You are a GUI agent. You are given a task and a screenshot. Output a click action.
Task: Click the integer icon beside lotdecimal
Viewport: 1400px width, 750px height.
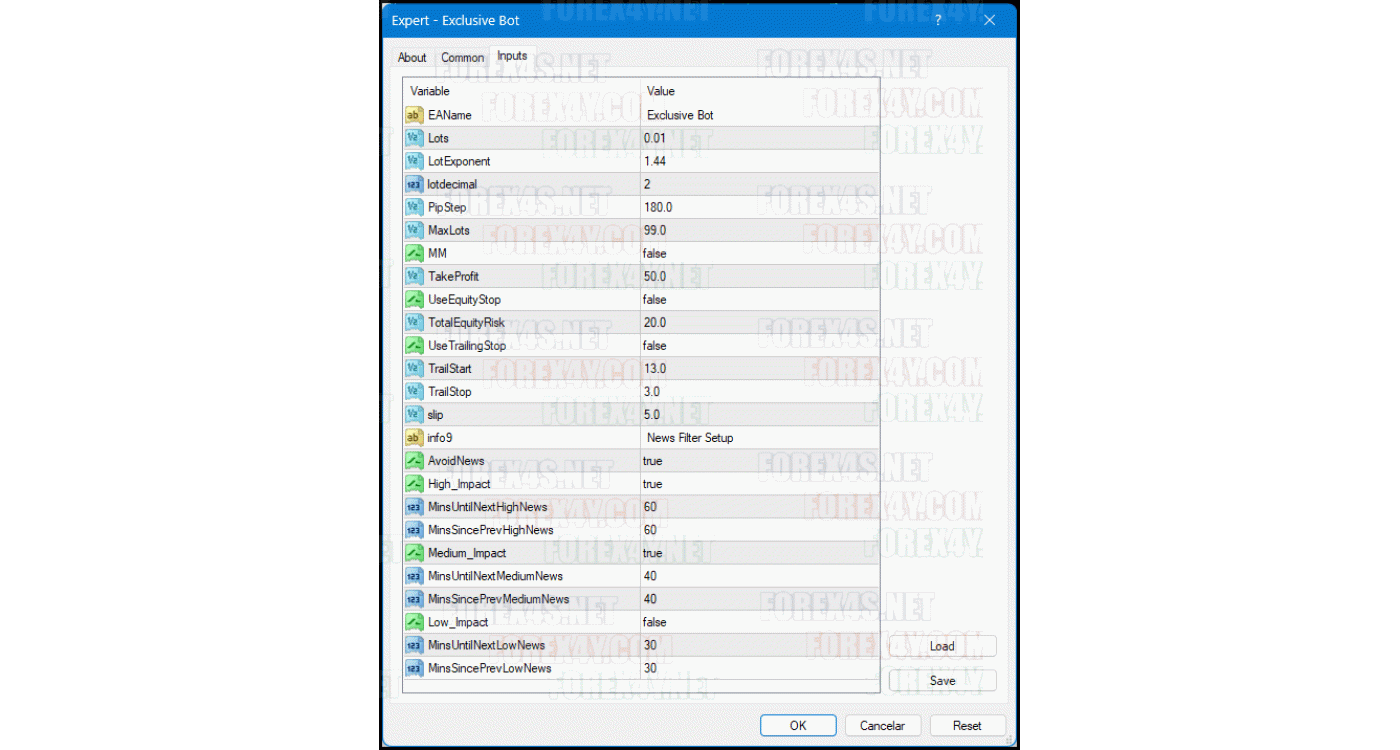click(x=414, y=184)
